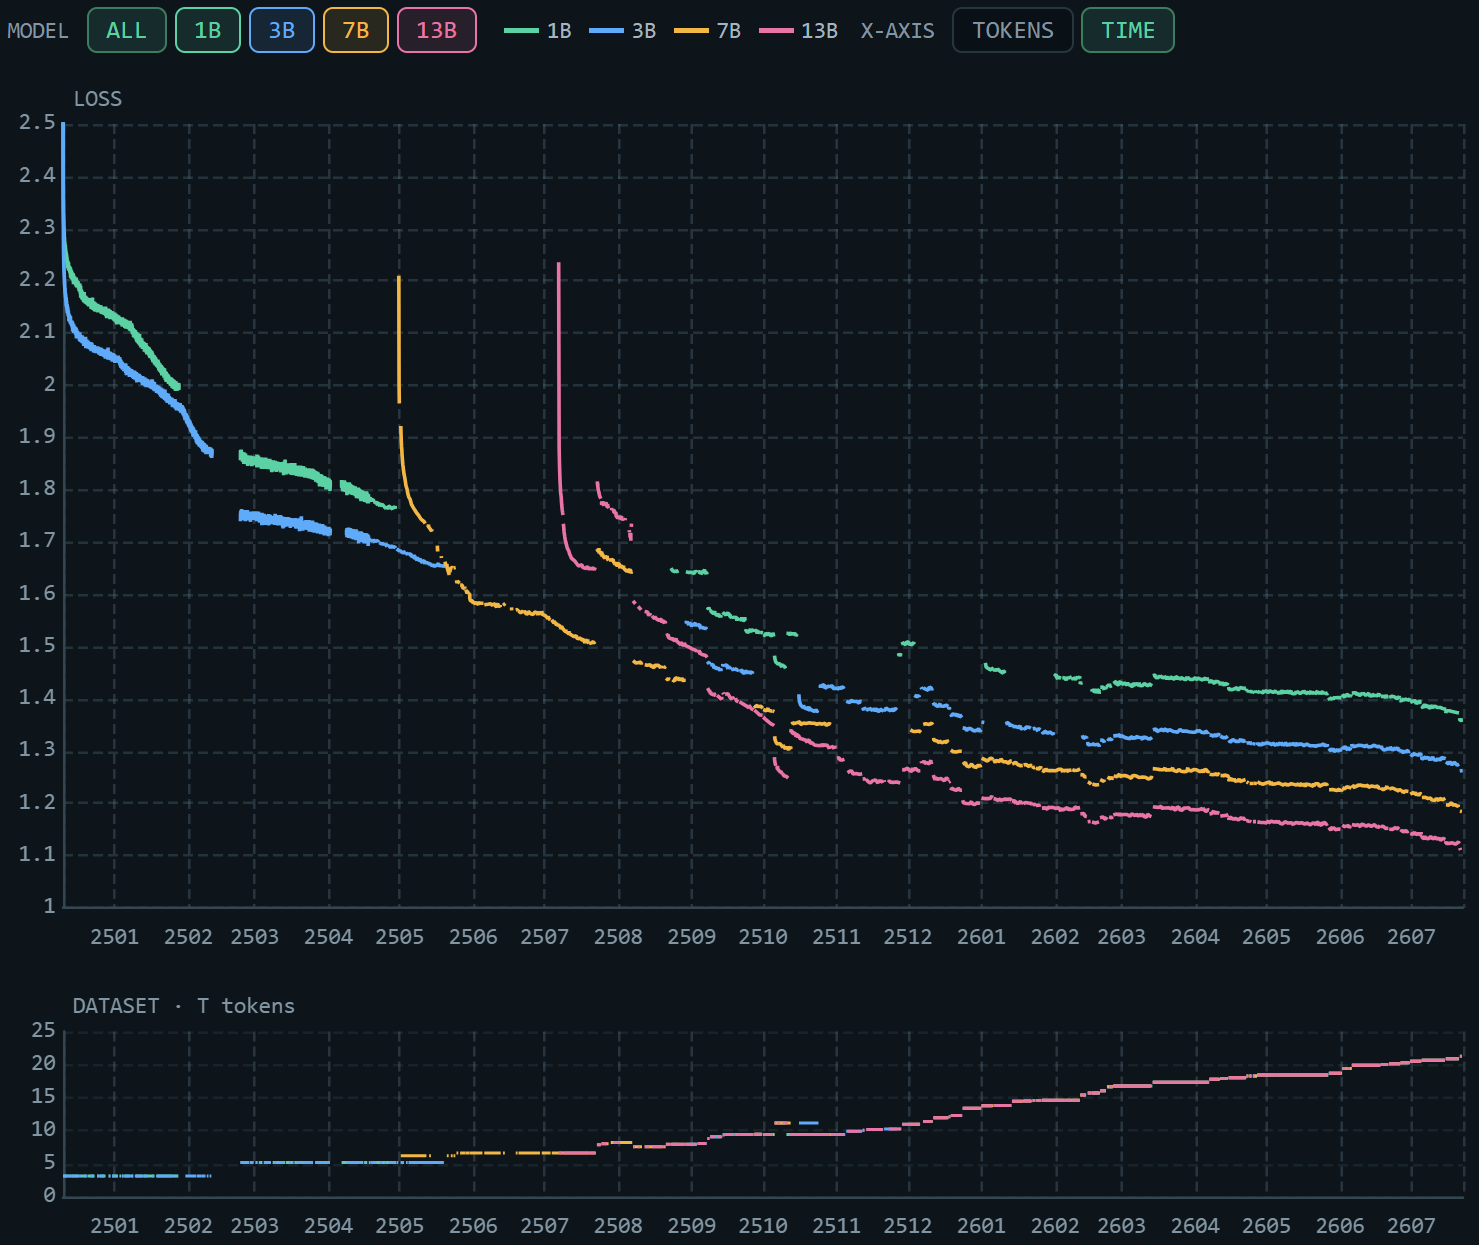Click the orange 7B legend line swatch
Screen dimensions: 1479x1245
(x=691, y=31)
